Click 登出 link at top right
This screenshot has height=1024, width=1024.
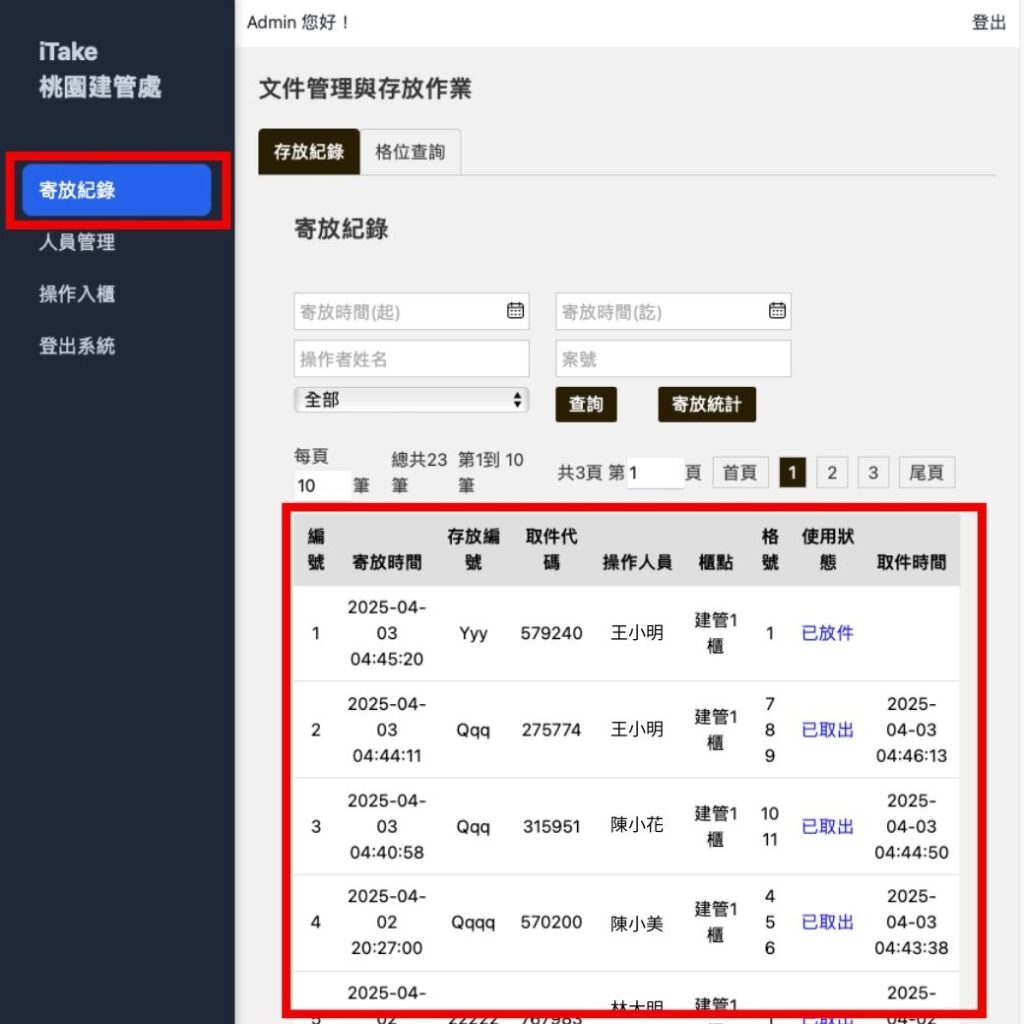pos(988,22)
